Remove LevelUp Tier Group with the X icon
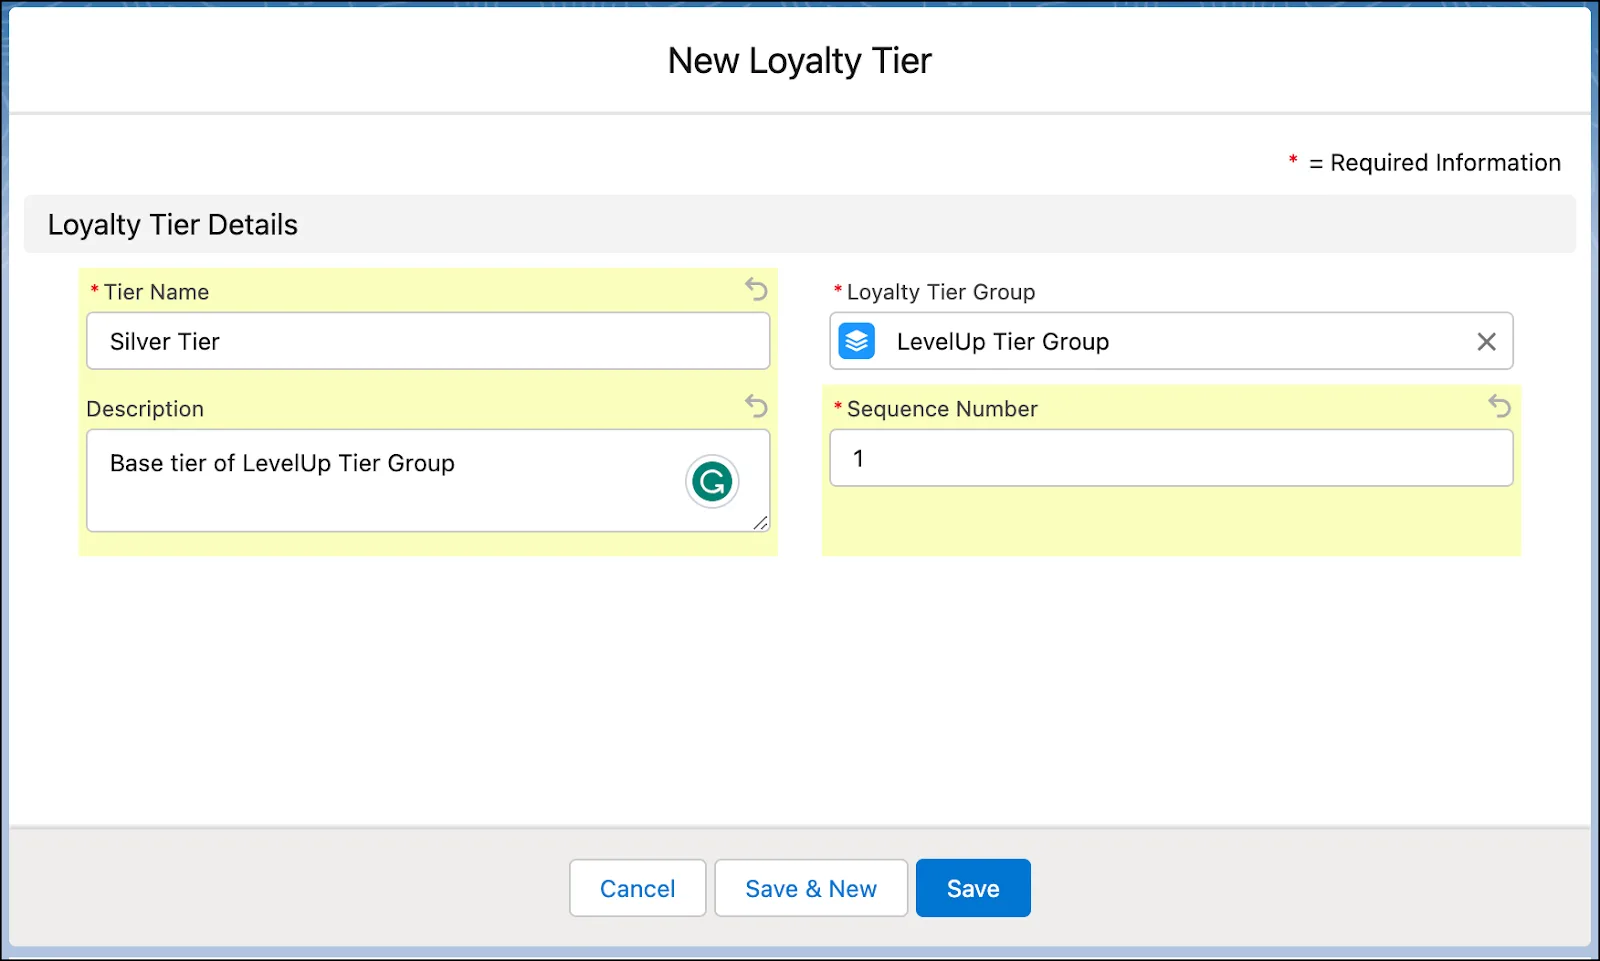The height and width of the screenshot is (961, 1600). (1486, 341)
